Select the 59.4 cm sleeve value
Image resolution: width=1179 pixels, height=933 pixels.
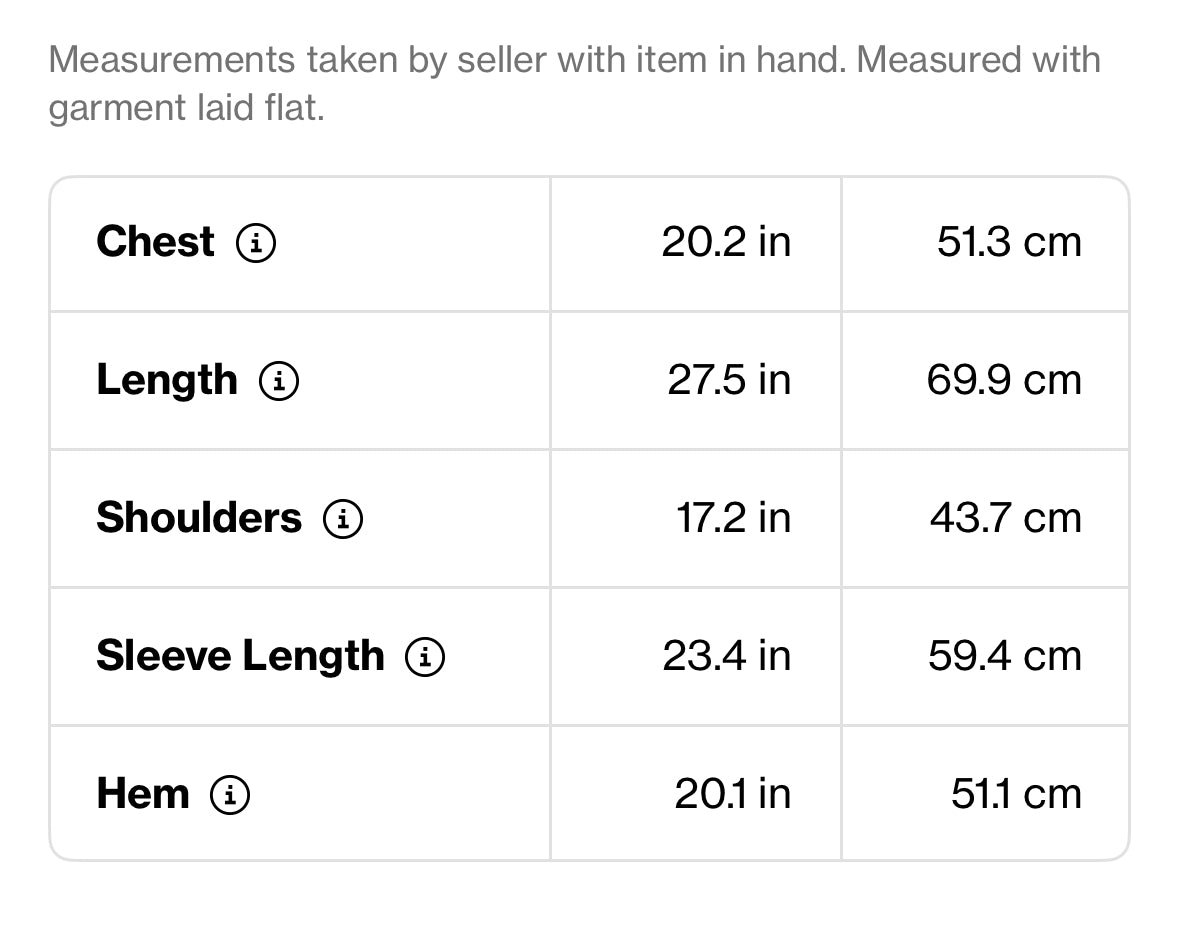click(1005, 656)
